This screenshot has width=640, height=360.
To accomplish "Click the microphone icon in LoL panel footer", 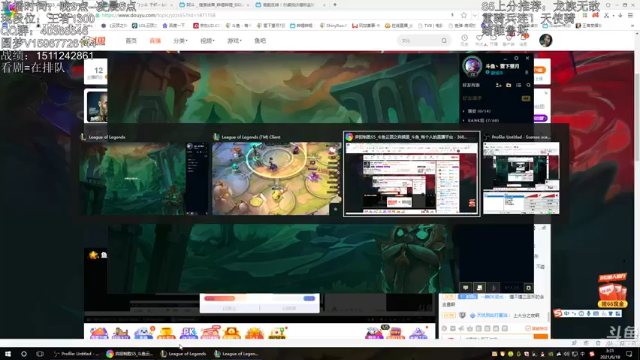I will (494, 288).
